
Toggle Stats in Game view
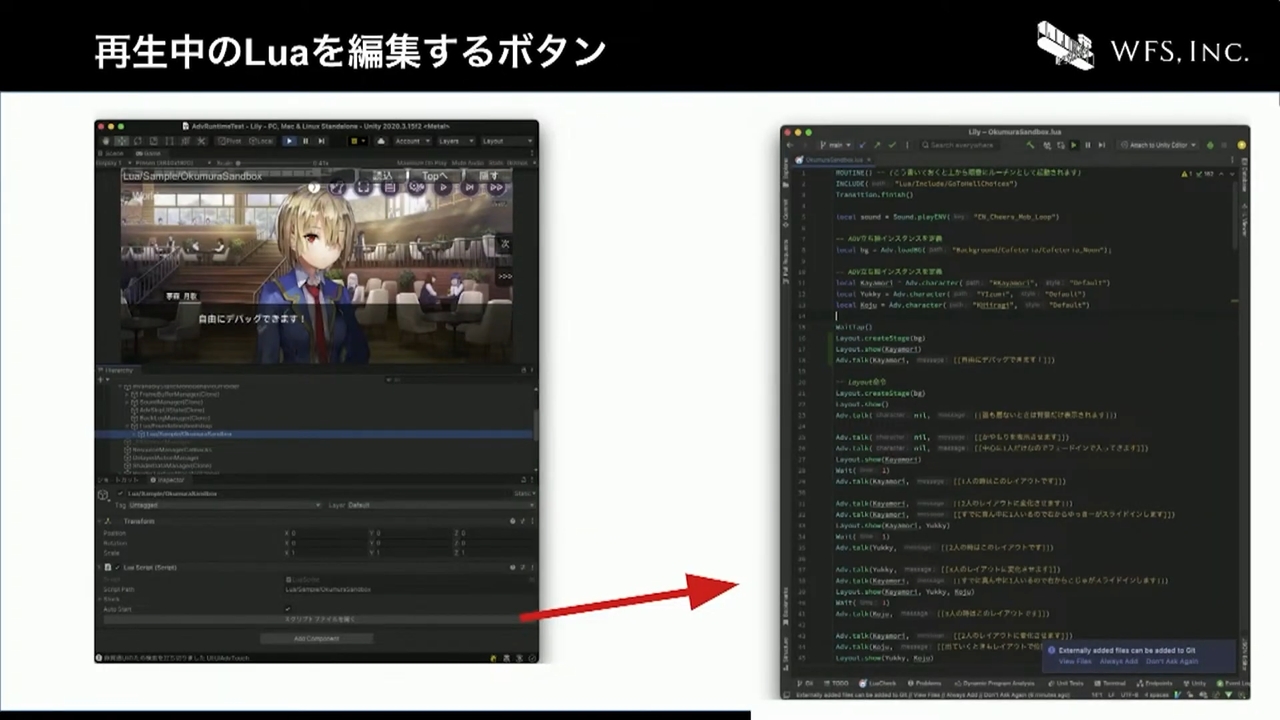(x=494, y=163)
